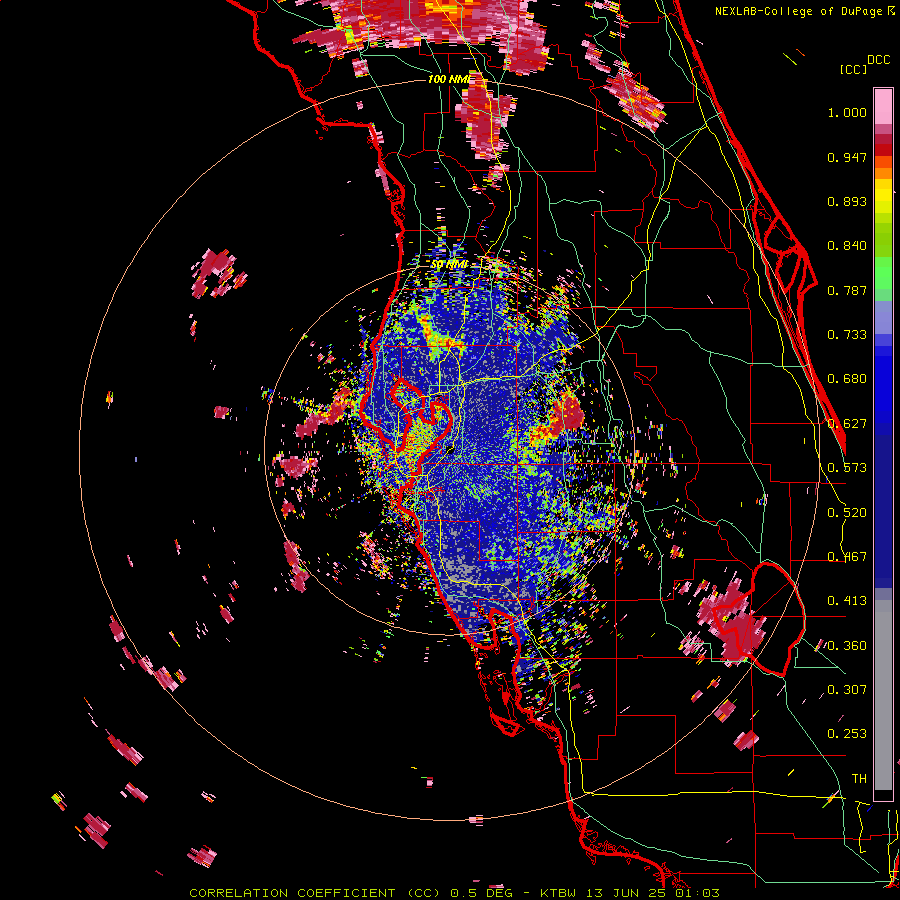Click the 0.413 scale value
Viewport: 900px width, 900px height.
(847, 601)
